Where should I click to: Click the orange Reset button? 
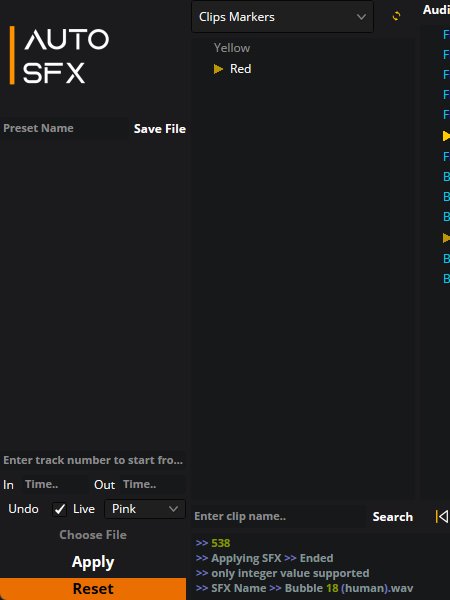pyautogui.click(x=93, y=589)
